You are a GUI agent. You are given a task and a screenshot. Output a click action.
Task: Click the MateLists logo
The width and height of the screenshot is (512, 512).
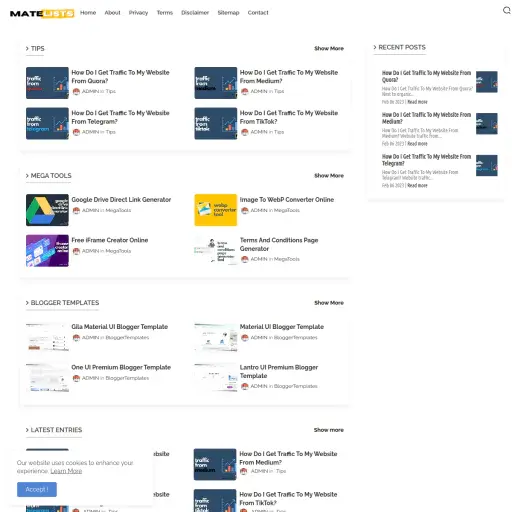tap(42, 13)
